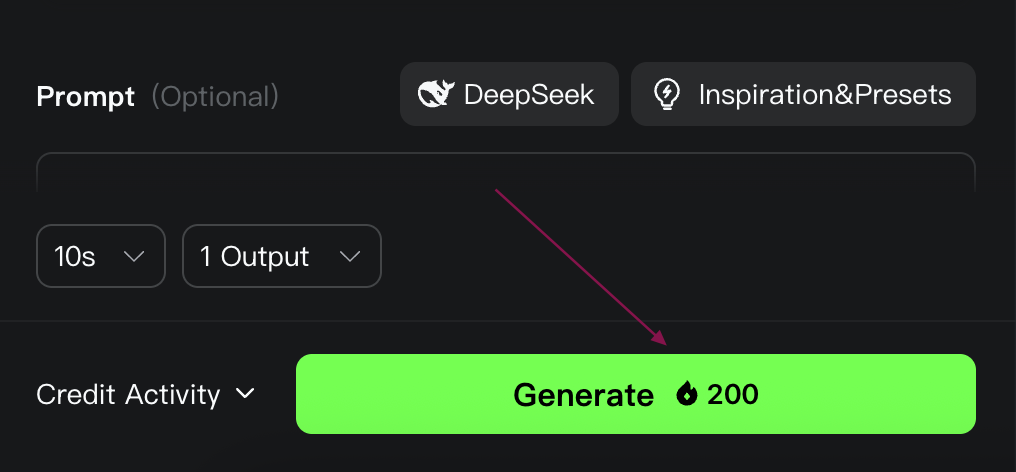This screenshot has width=1016, height=472.
Task: Open the 1 Output count dropdown
Action: point(282,256)
